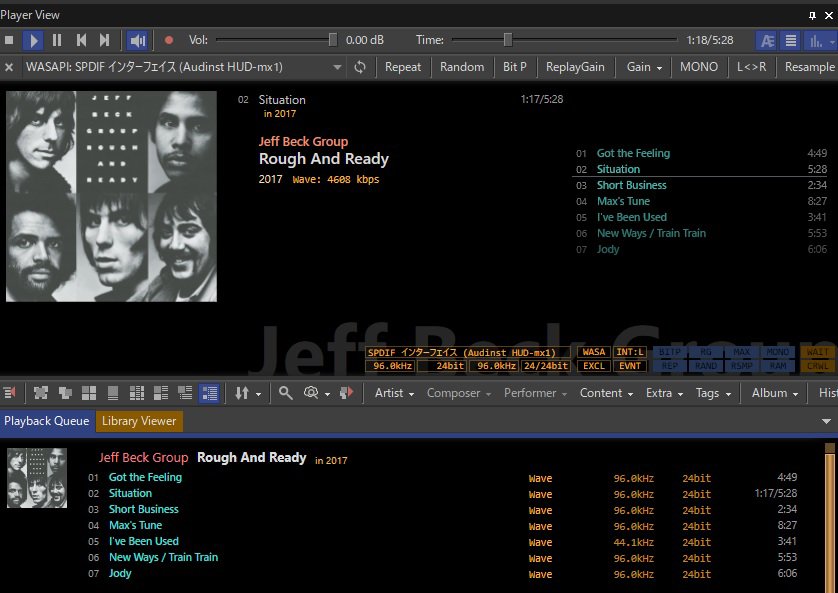Select the four-square grid view icon
Image resolution: width=838 pixels, height=593 pixels.
coord(89,393)
